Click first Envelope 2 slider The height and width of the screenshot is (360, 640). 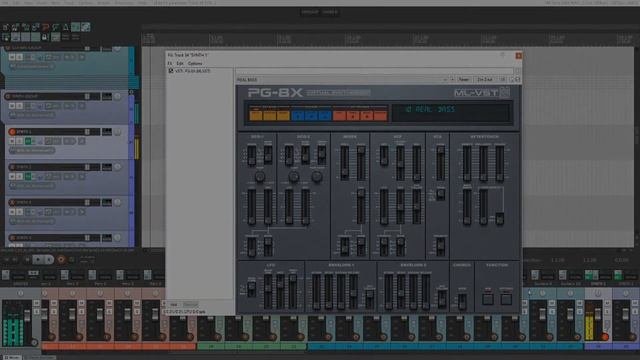[x=388, y=291]
